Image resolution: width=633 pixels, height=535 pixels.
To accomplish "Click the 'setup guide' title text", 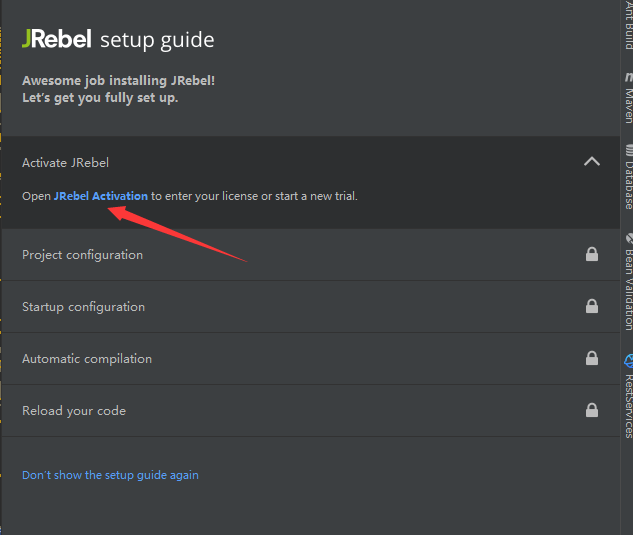I will pos(157,40).
